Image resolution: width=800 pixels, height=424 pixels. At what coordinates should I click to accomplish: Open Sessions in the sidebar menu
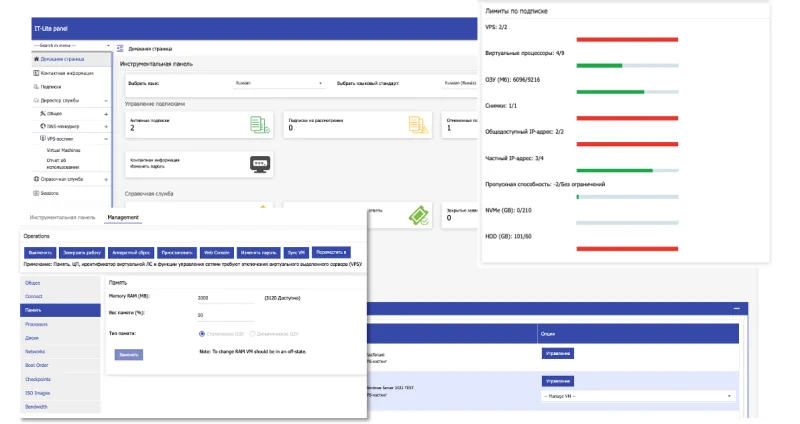coord(49,193)
